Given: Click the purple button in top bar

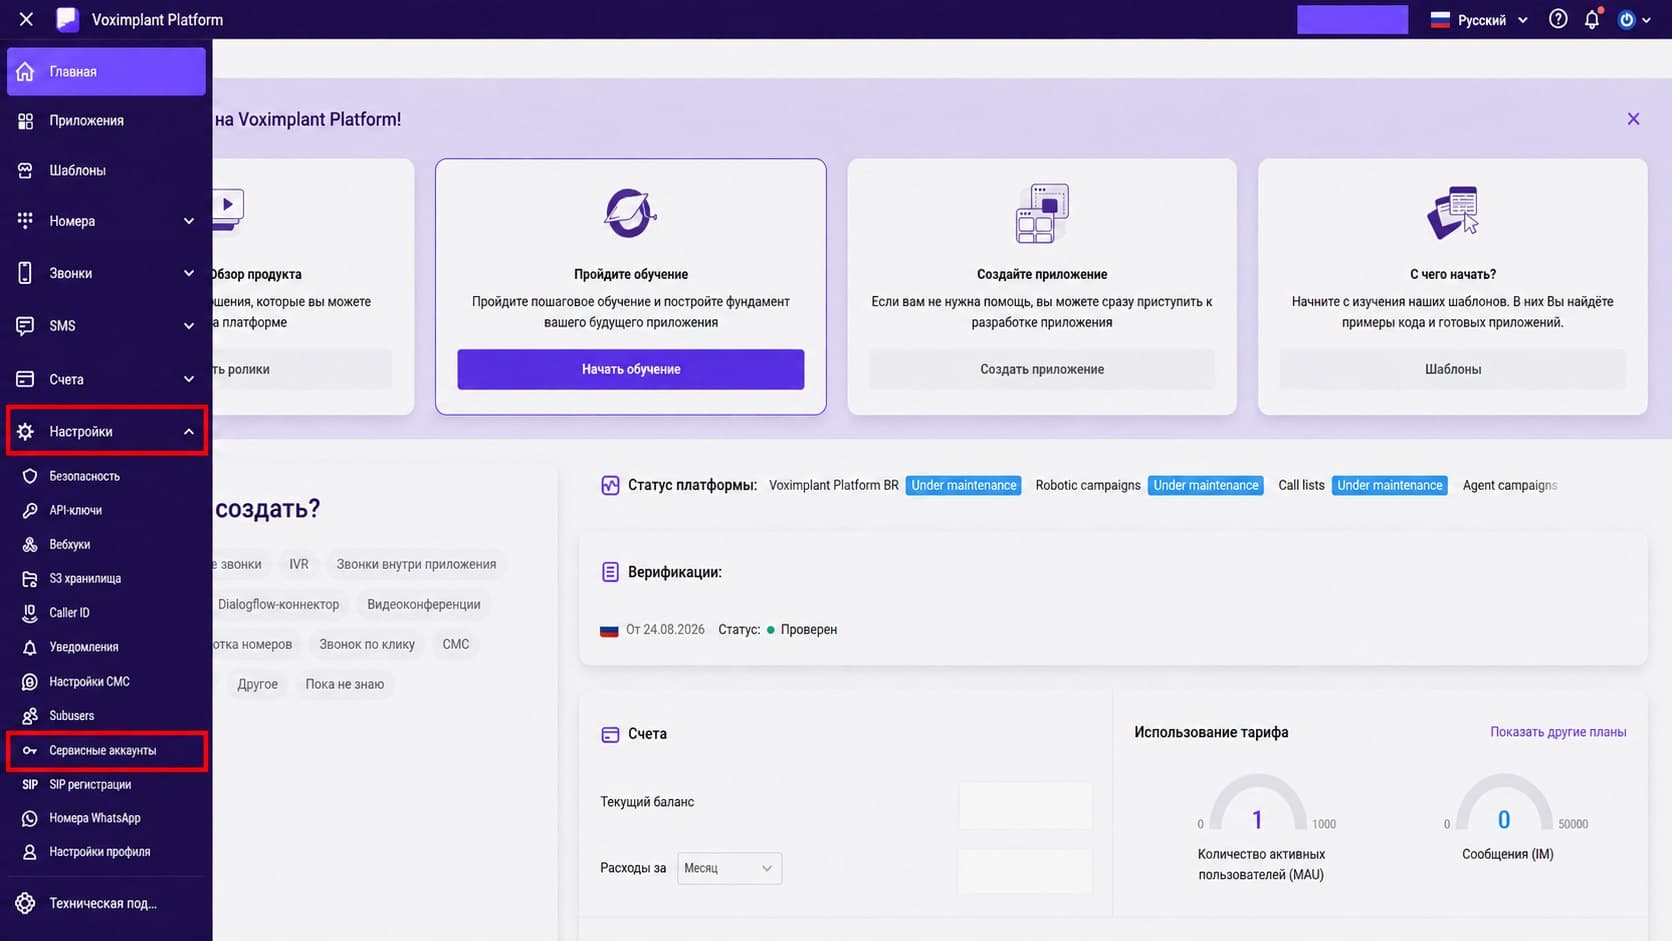Looking at the screenshot, I should pyautogui.click(x=1352, y=19).
